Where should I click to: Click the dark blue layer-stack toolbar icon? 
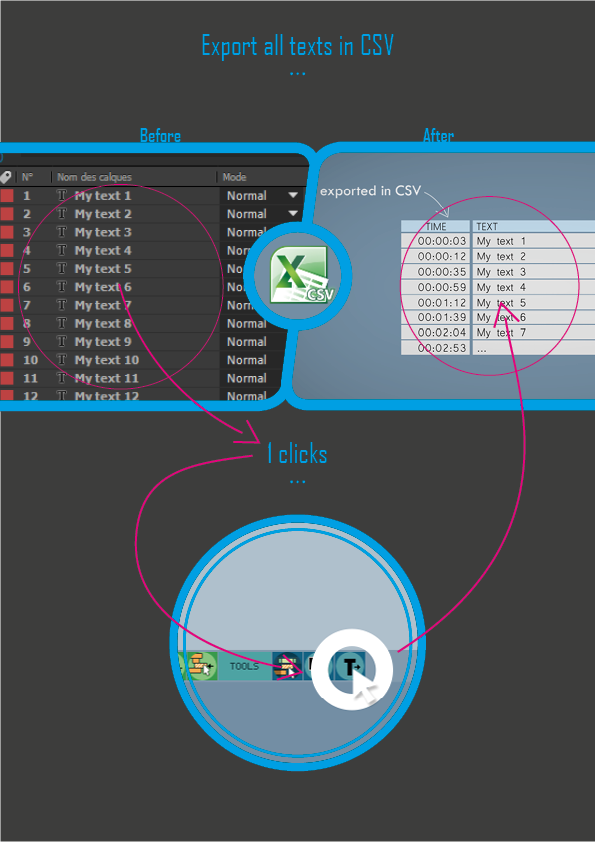tap(287, 666)
